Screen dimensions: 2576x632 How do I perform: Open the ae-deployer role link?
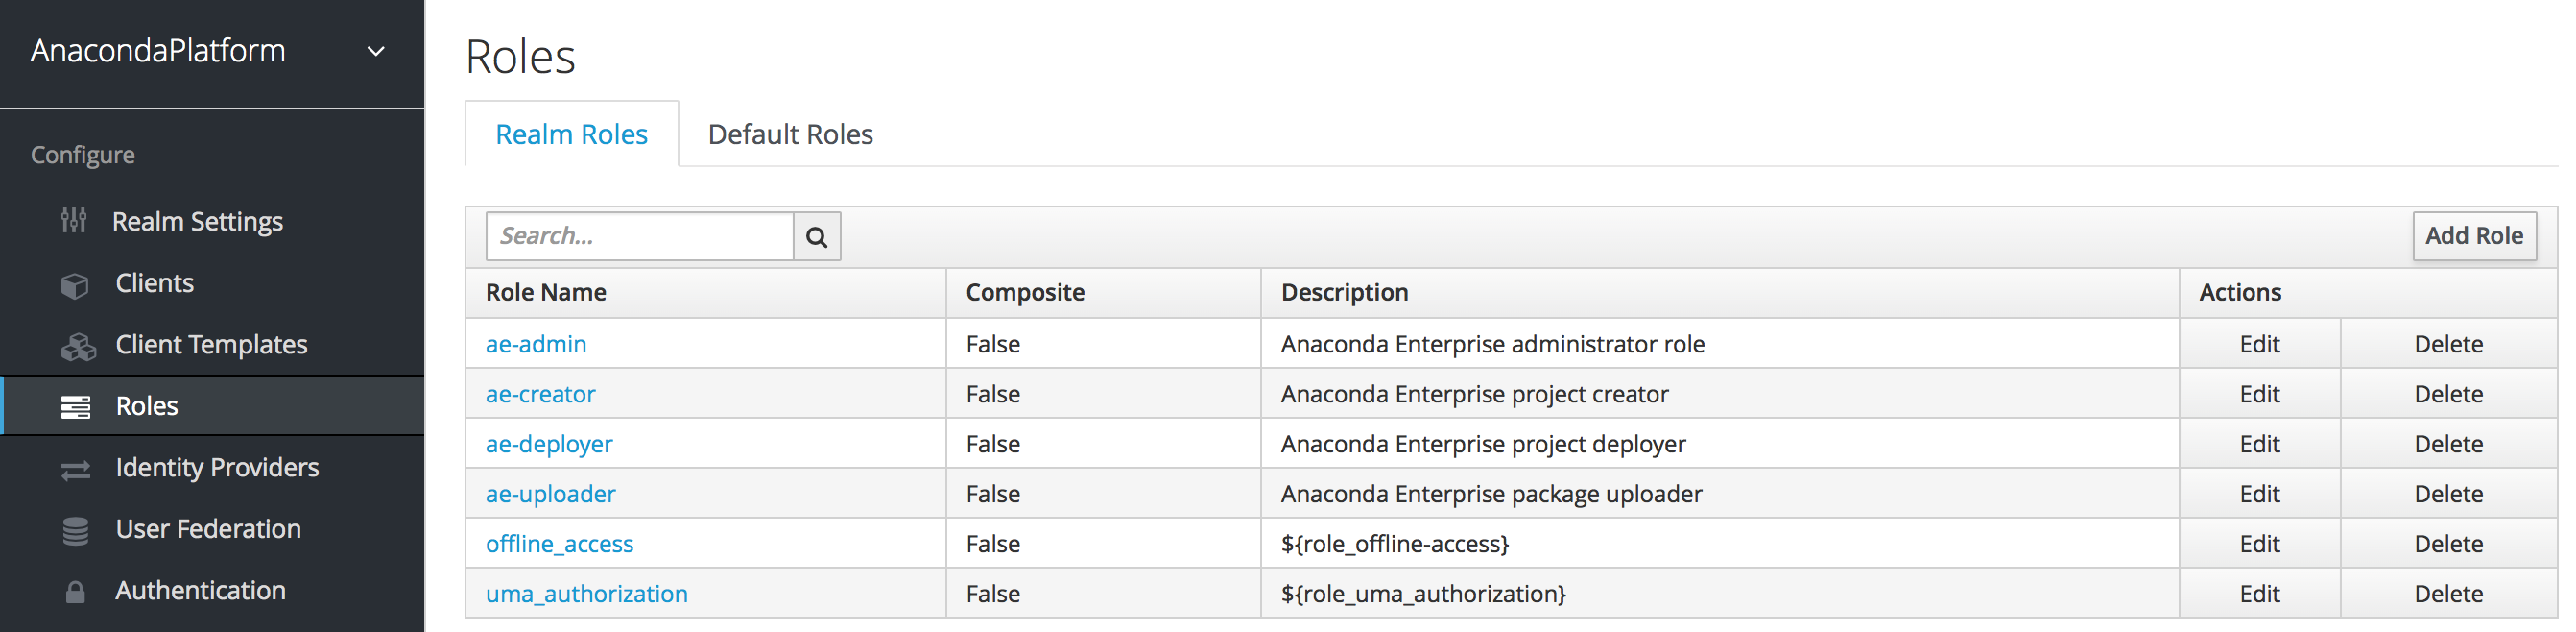[x=549, y=444]
